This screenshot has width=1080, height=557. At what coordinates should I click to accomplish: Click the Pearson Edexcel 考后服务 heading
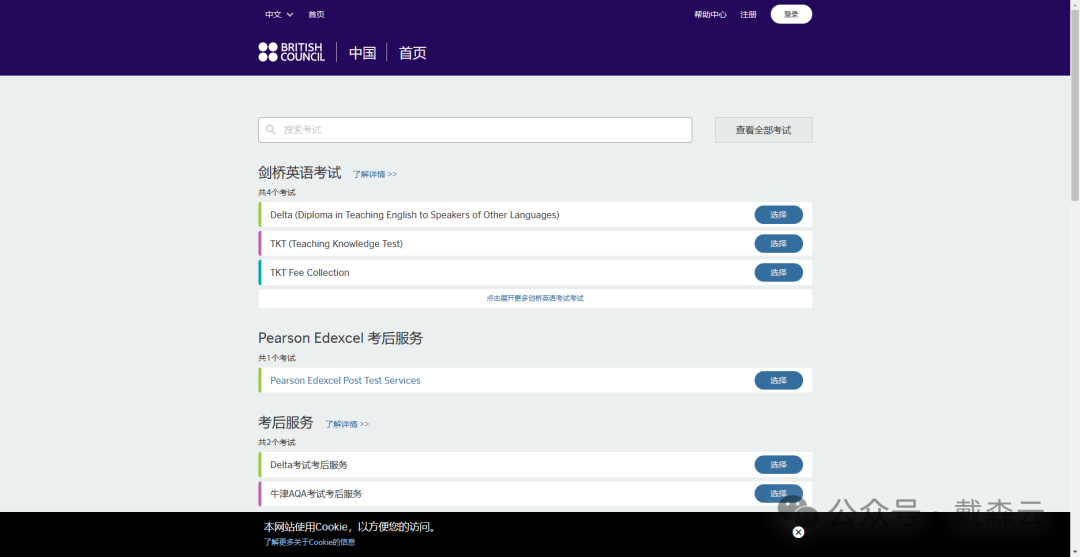(x=340, y=338)
